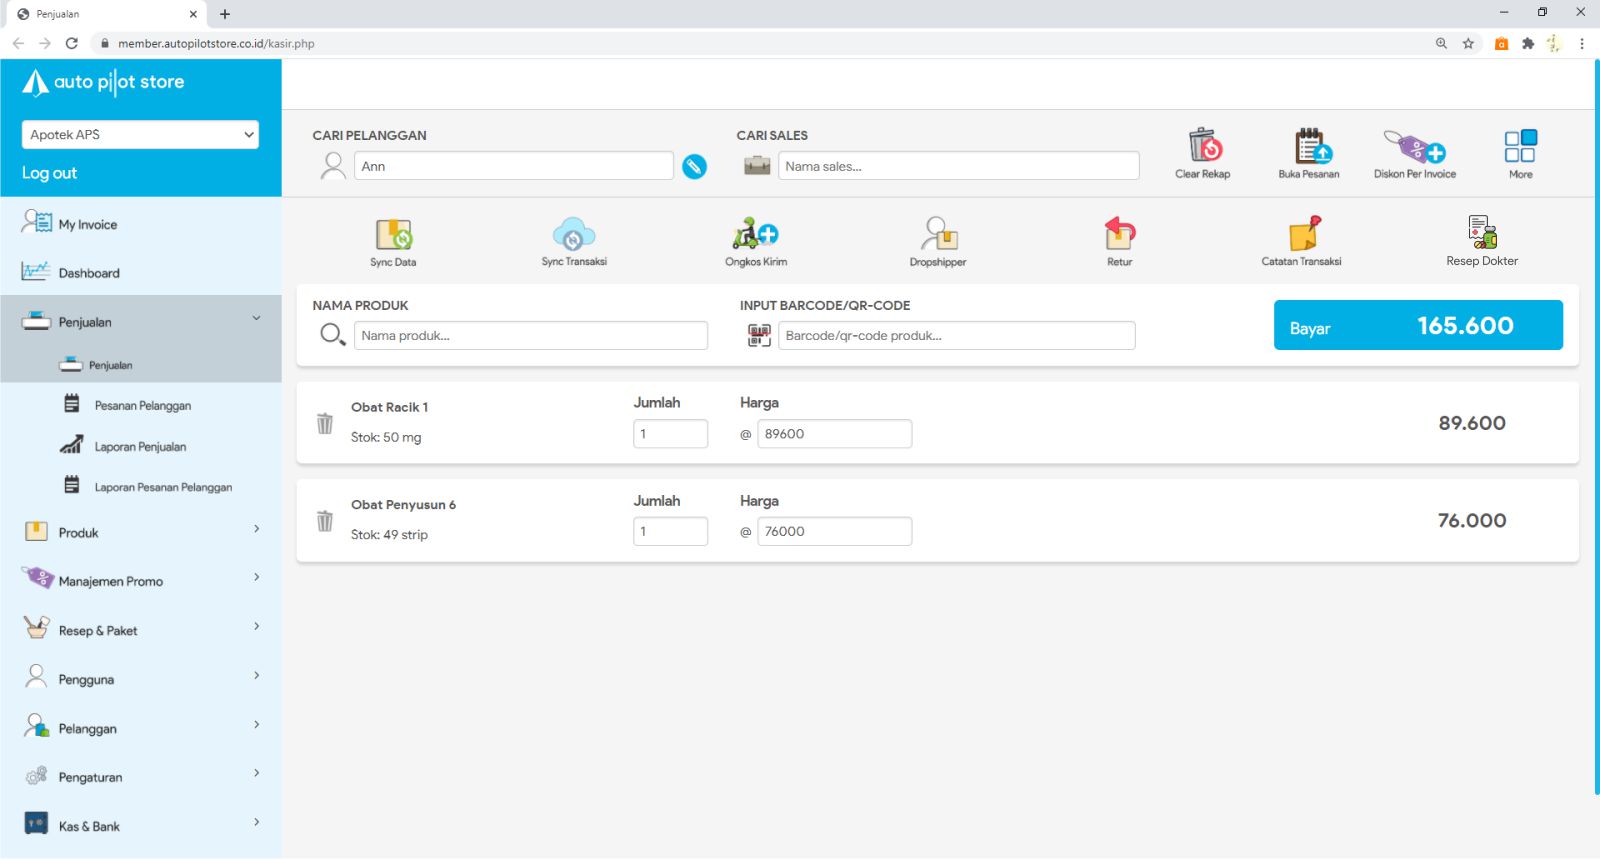
Task: Apply Diskon Per Invoice
Action: pyautogui.click(x=1414, y=148)
